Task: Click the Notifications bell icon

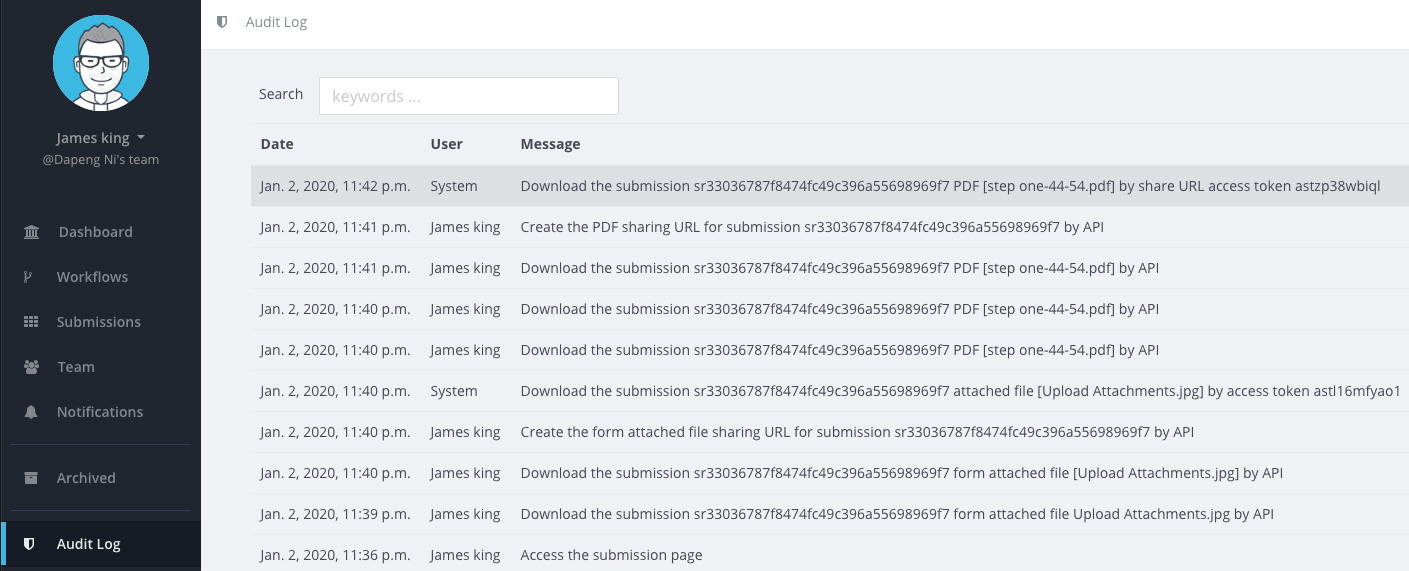Action: coord(31,412)
